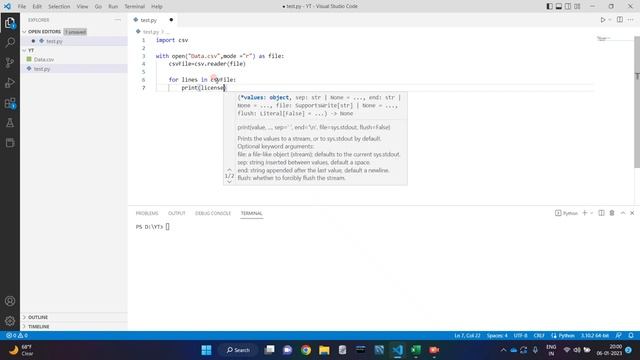Open File Explorer from taskbar
The image size is (640, 360).
click(x=324, y=350)
